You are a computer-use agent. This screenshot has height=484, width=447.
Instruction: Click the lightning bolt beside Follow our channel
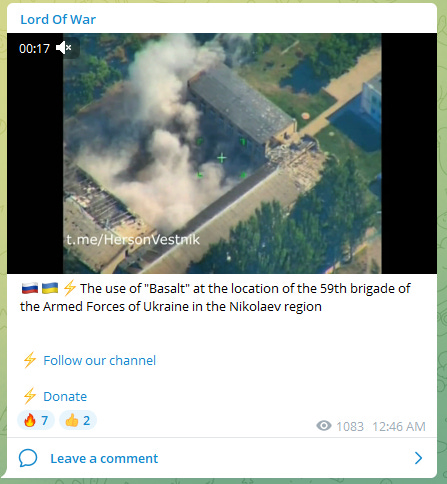[x=30, y=360]
